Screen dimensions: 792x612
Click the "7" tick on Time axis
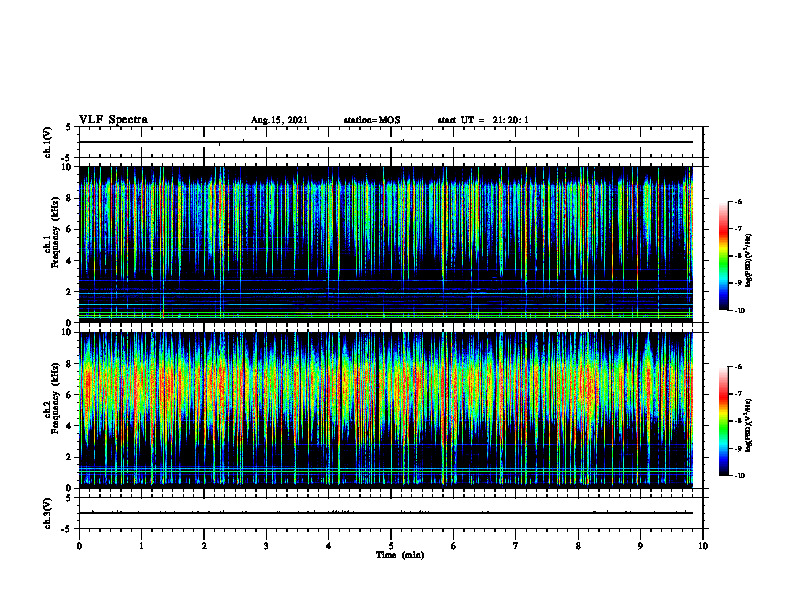(x=516, y=546)
